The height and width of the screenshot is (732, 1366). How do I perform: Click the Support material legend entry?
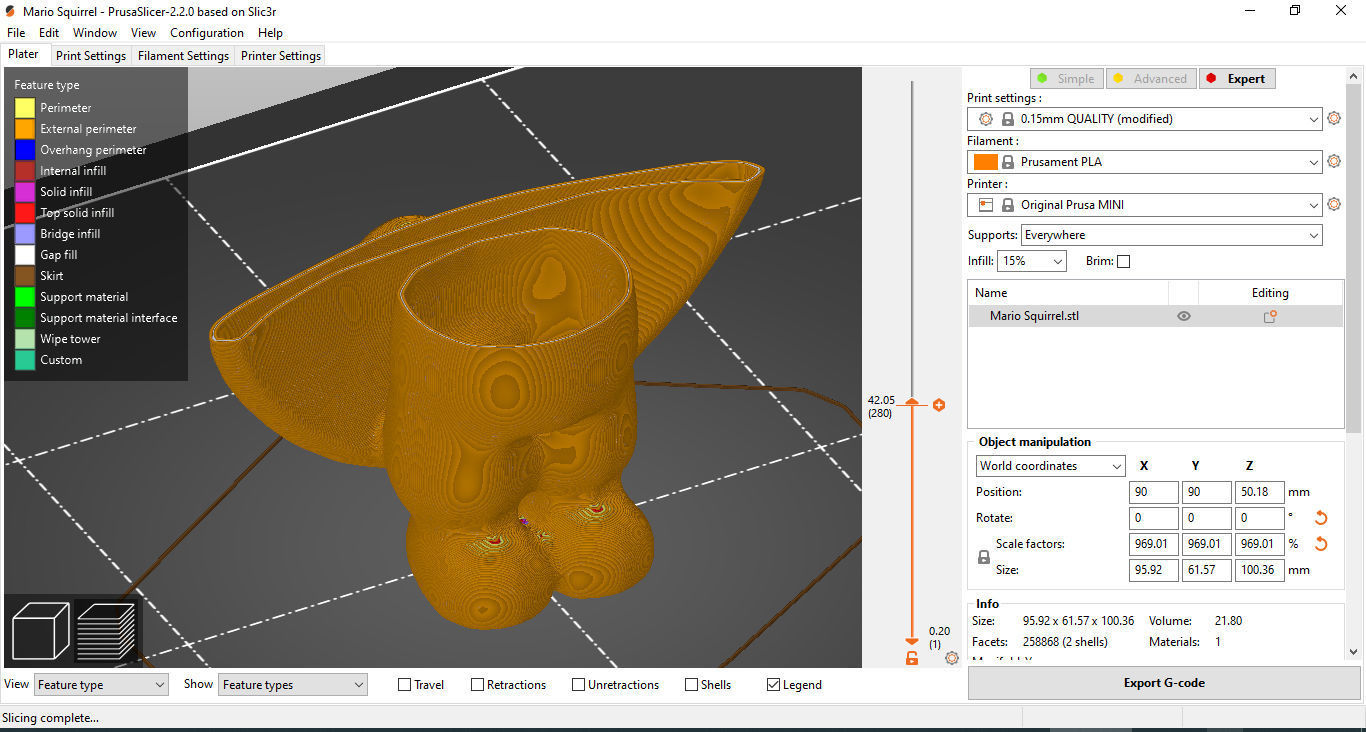(84, 297)
